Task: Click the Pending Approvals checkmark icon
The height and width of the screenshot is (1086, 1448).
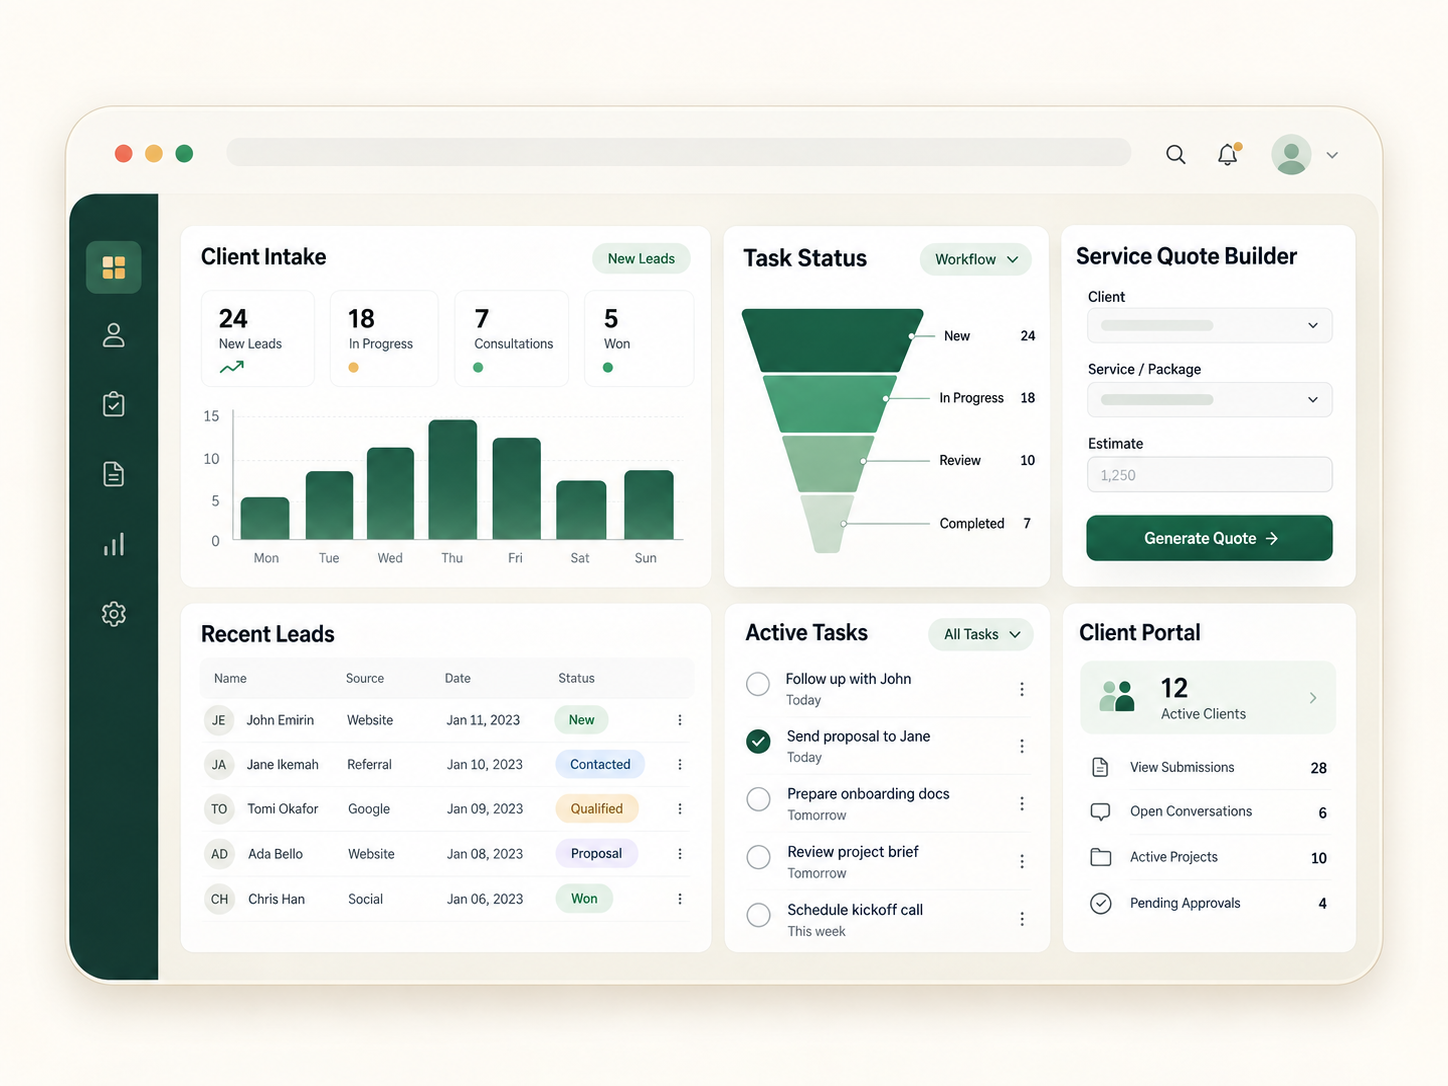Action: point(1100,903)
